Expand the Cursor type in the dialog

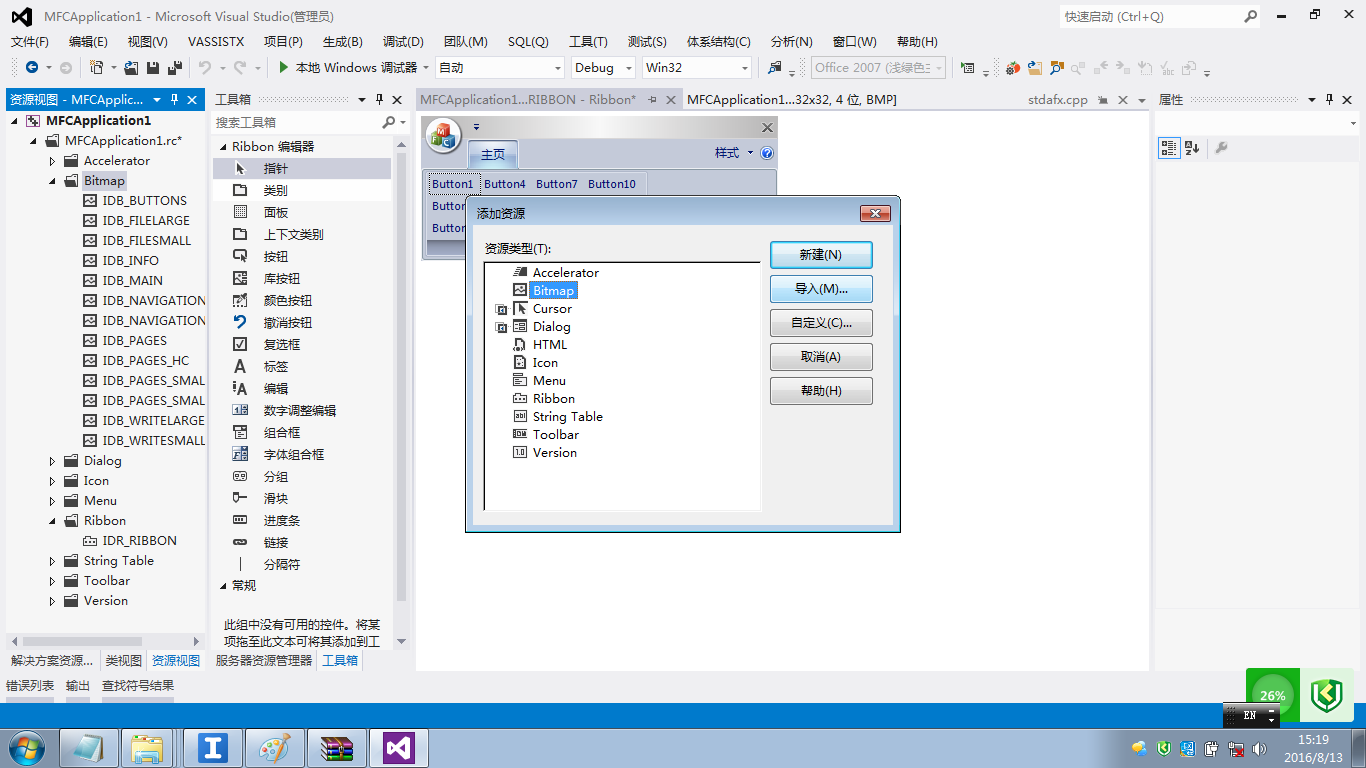(502, 310)
